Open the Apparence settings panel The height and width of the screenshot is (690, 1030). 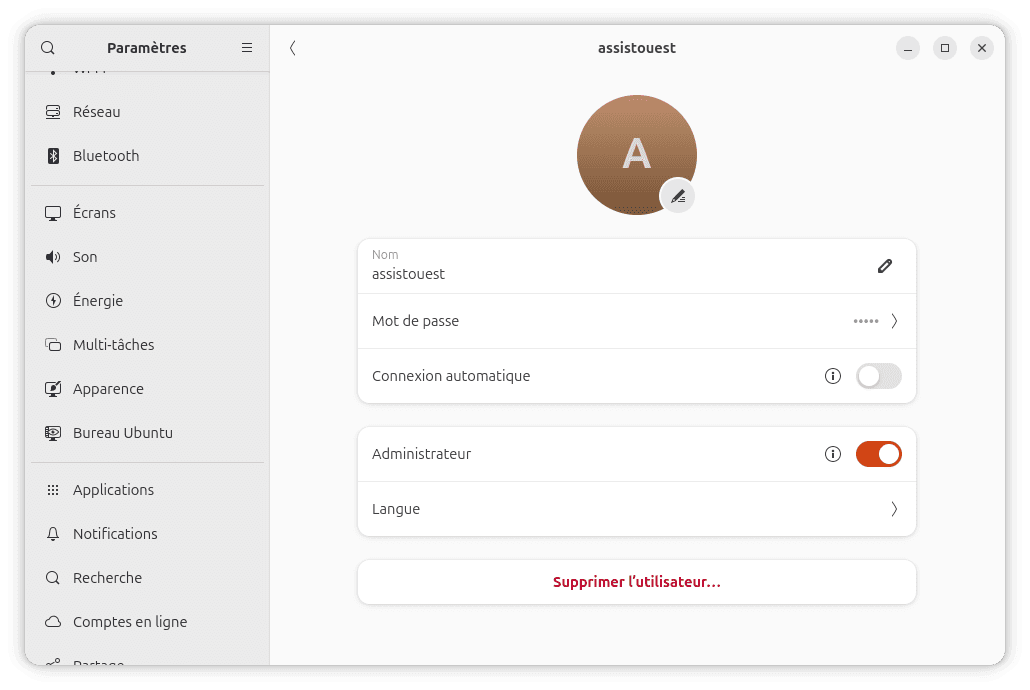pyautogui.click(x=147, y=389)
